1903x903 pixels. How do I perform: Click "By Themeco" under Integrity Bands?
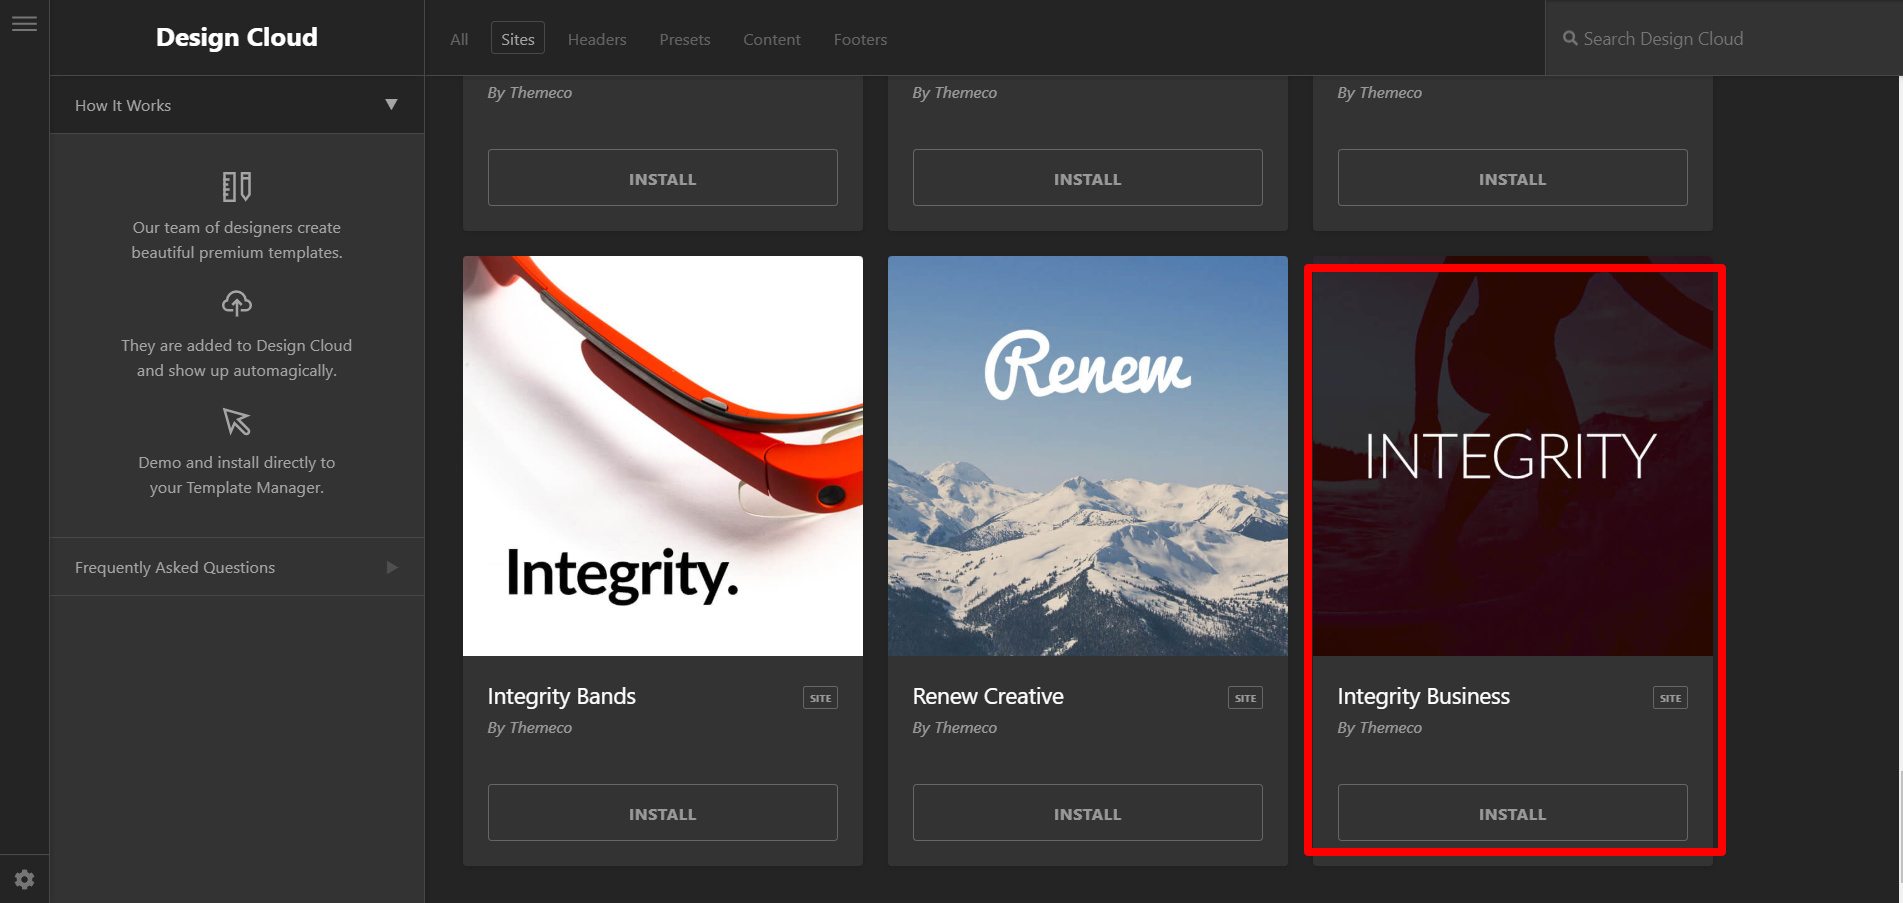[x=530, y=728]
